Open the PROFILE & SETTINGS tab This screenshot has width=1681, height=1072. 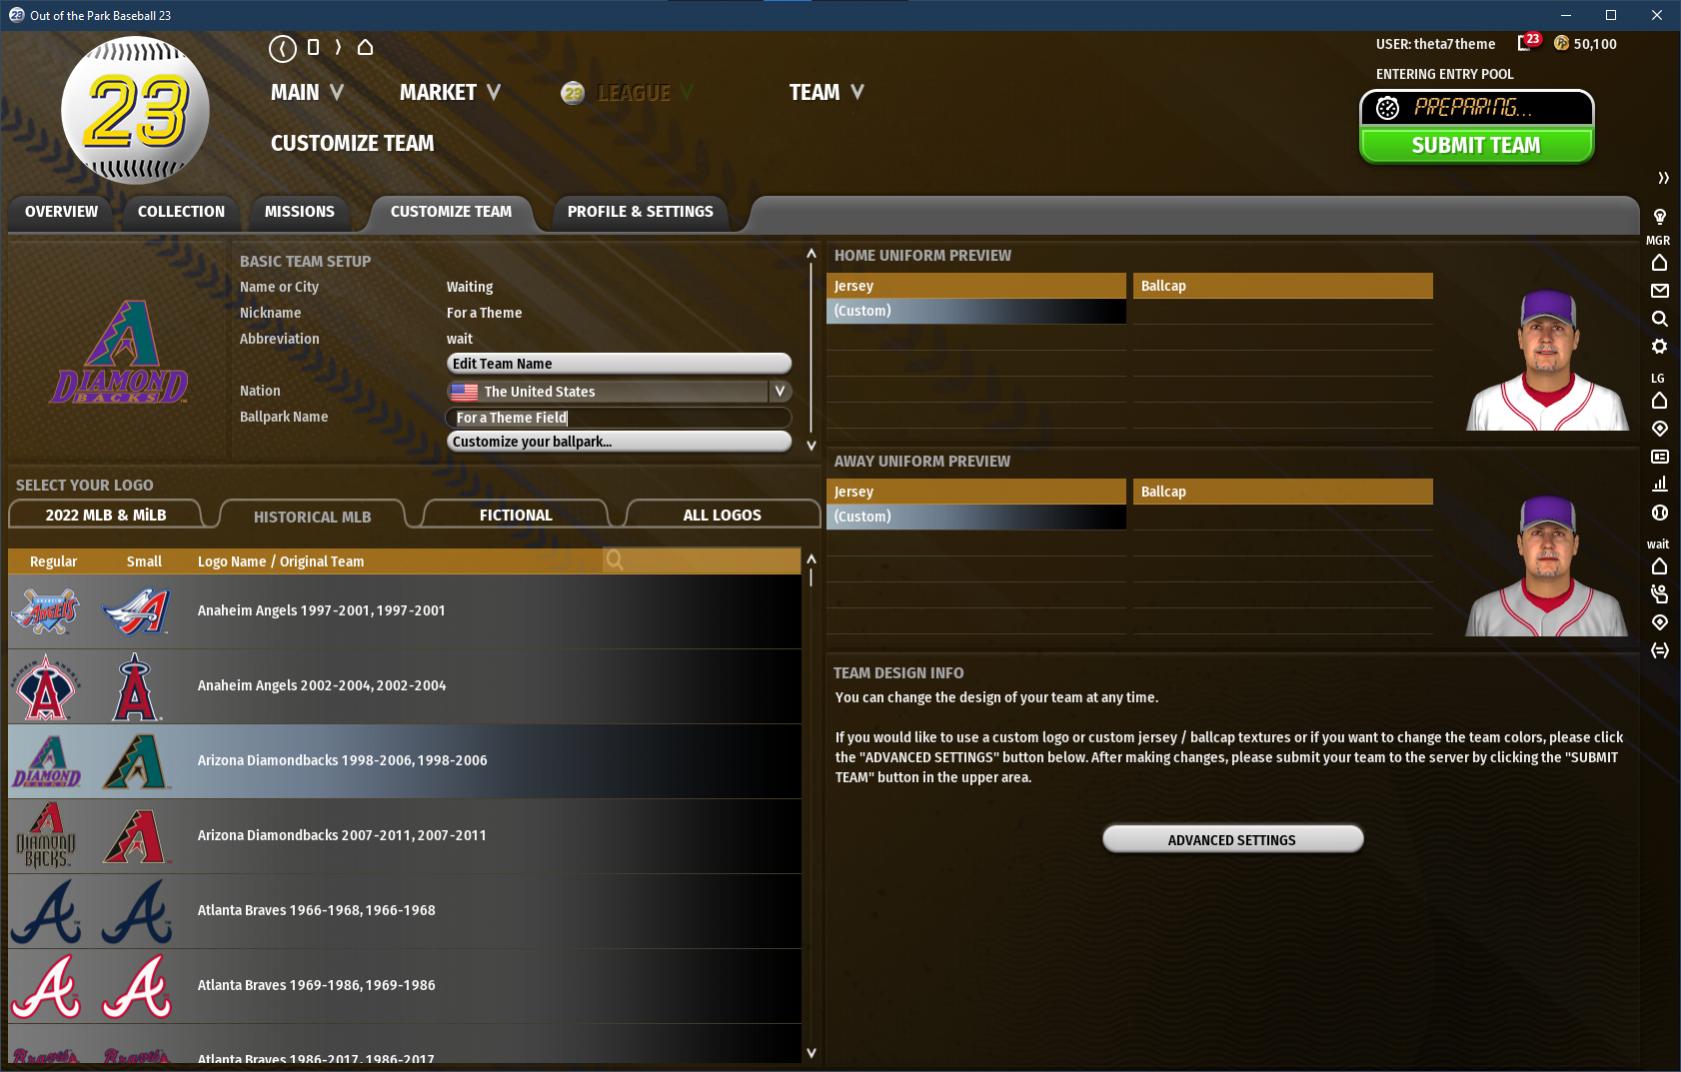[640, 212]
